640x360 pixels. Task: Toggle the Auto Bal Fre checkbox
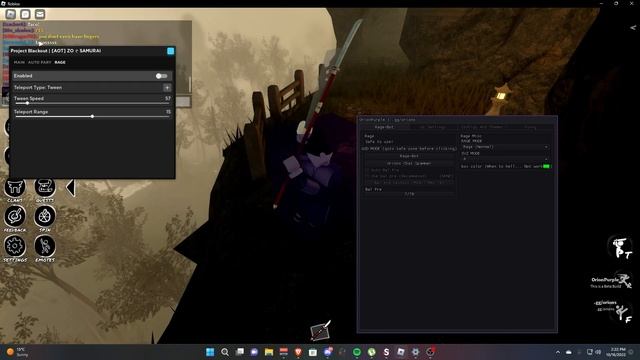click(367, 170)
